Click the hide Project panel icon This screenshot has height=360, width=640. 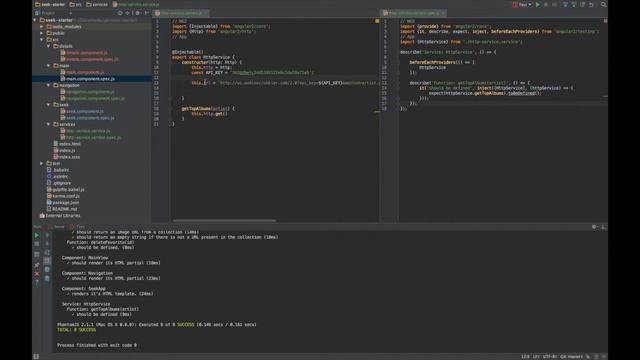(147, 13)
